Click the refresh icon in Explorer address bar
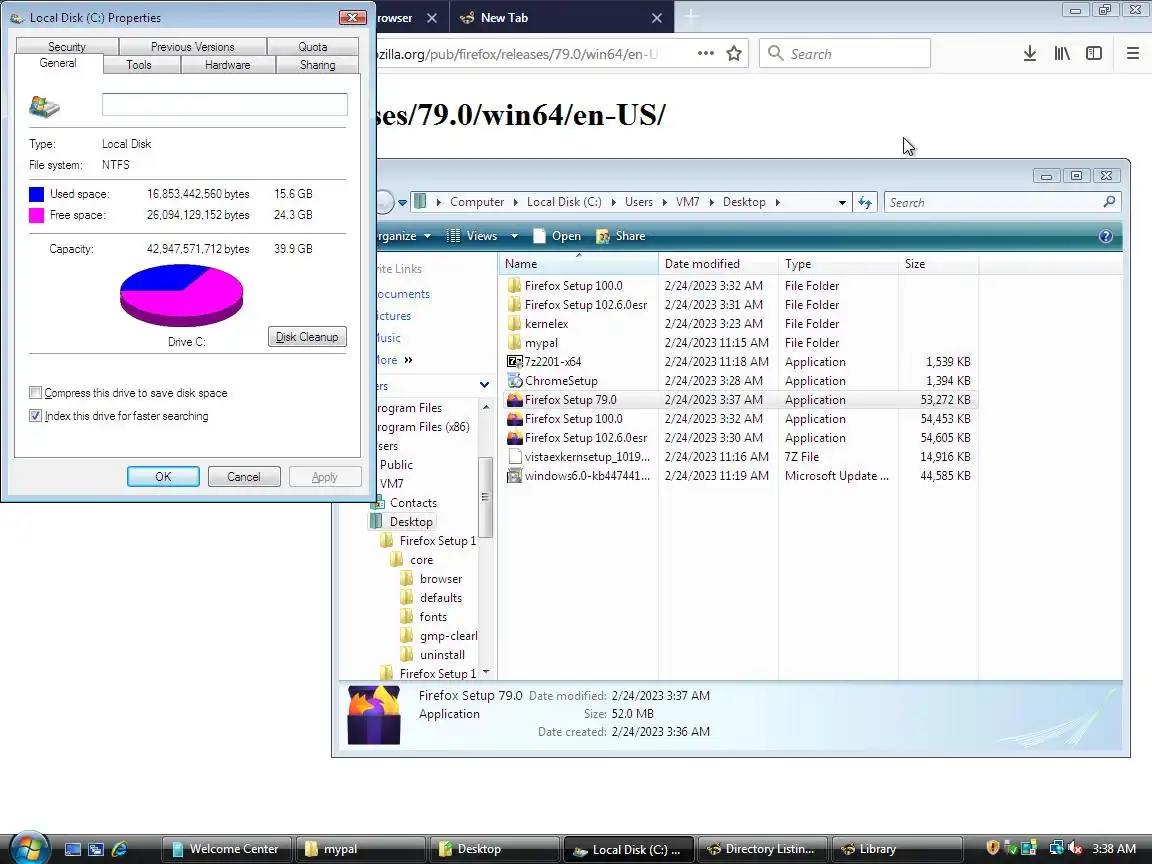Viewport: 1152px width, 864px height. [865, 202]
